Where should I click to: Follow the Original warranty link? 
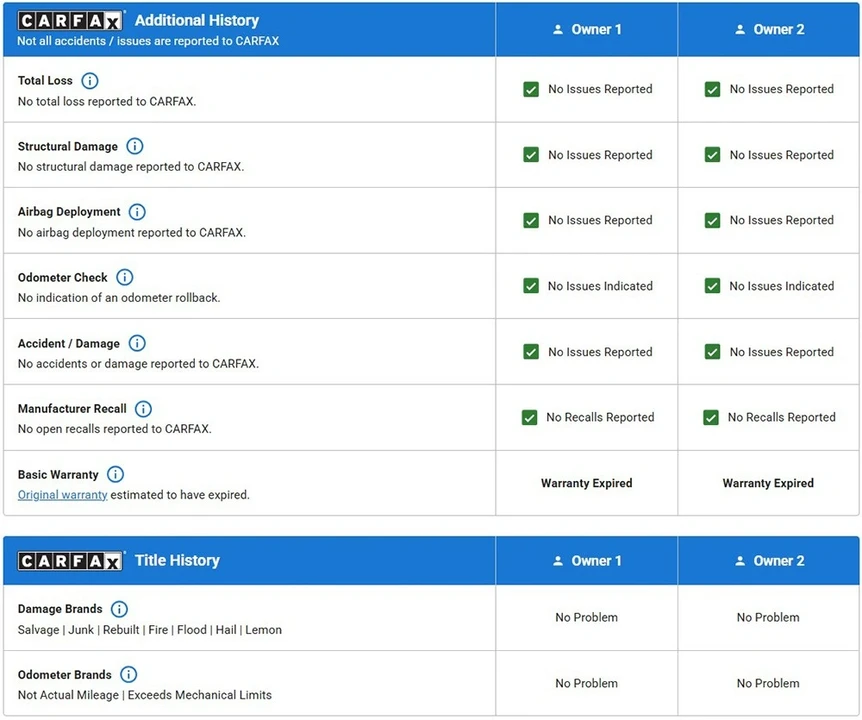[x=63, y=495]
